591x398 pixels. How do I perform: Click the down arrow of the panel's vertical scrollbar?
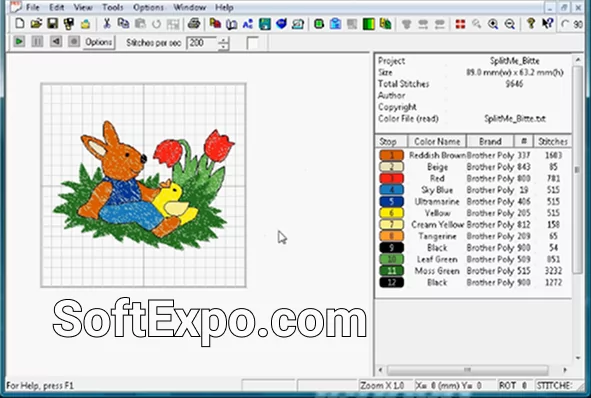578,358
